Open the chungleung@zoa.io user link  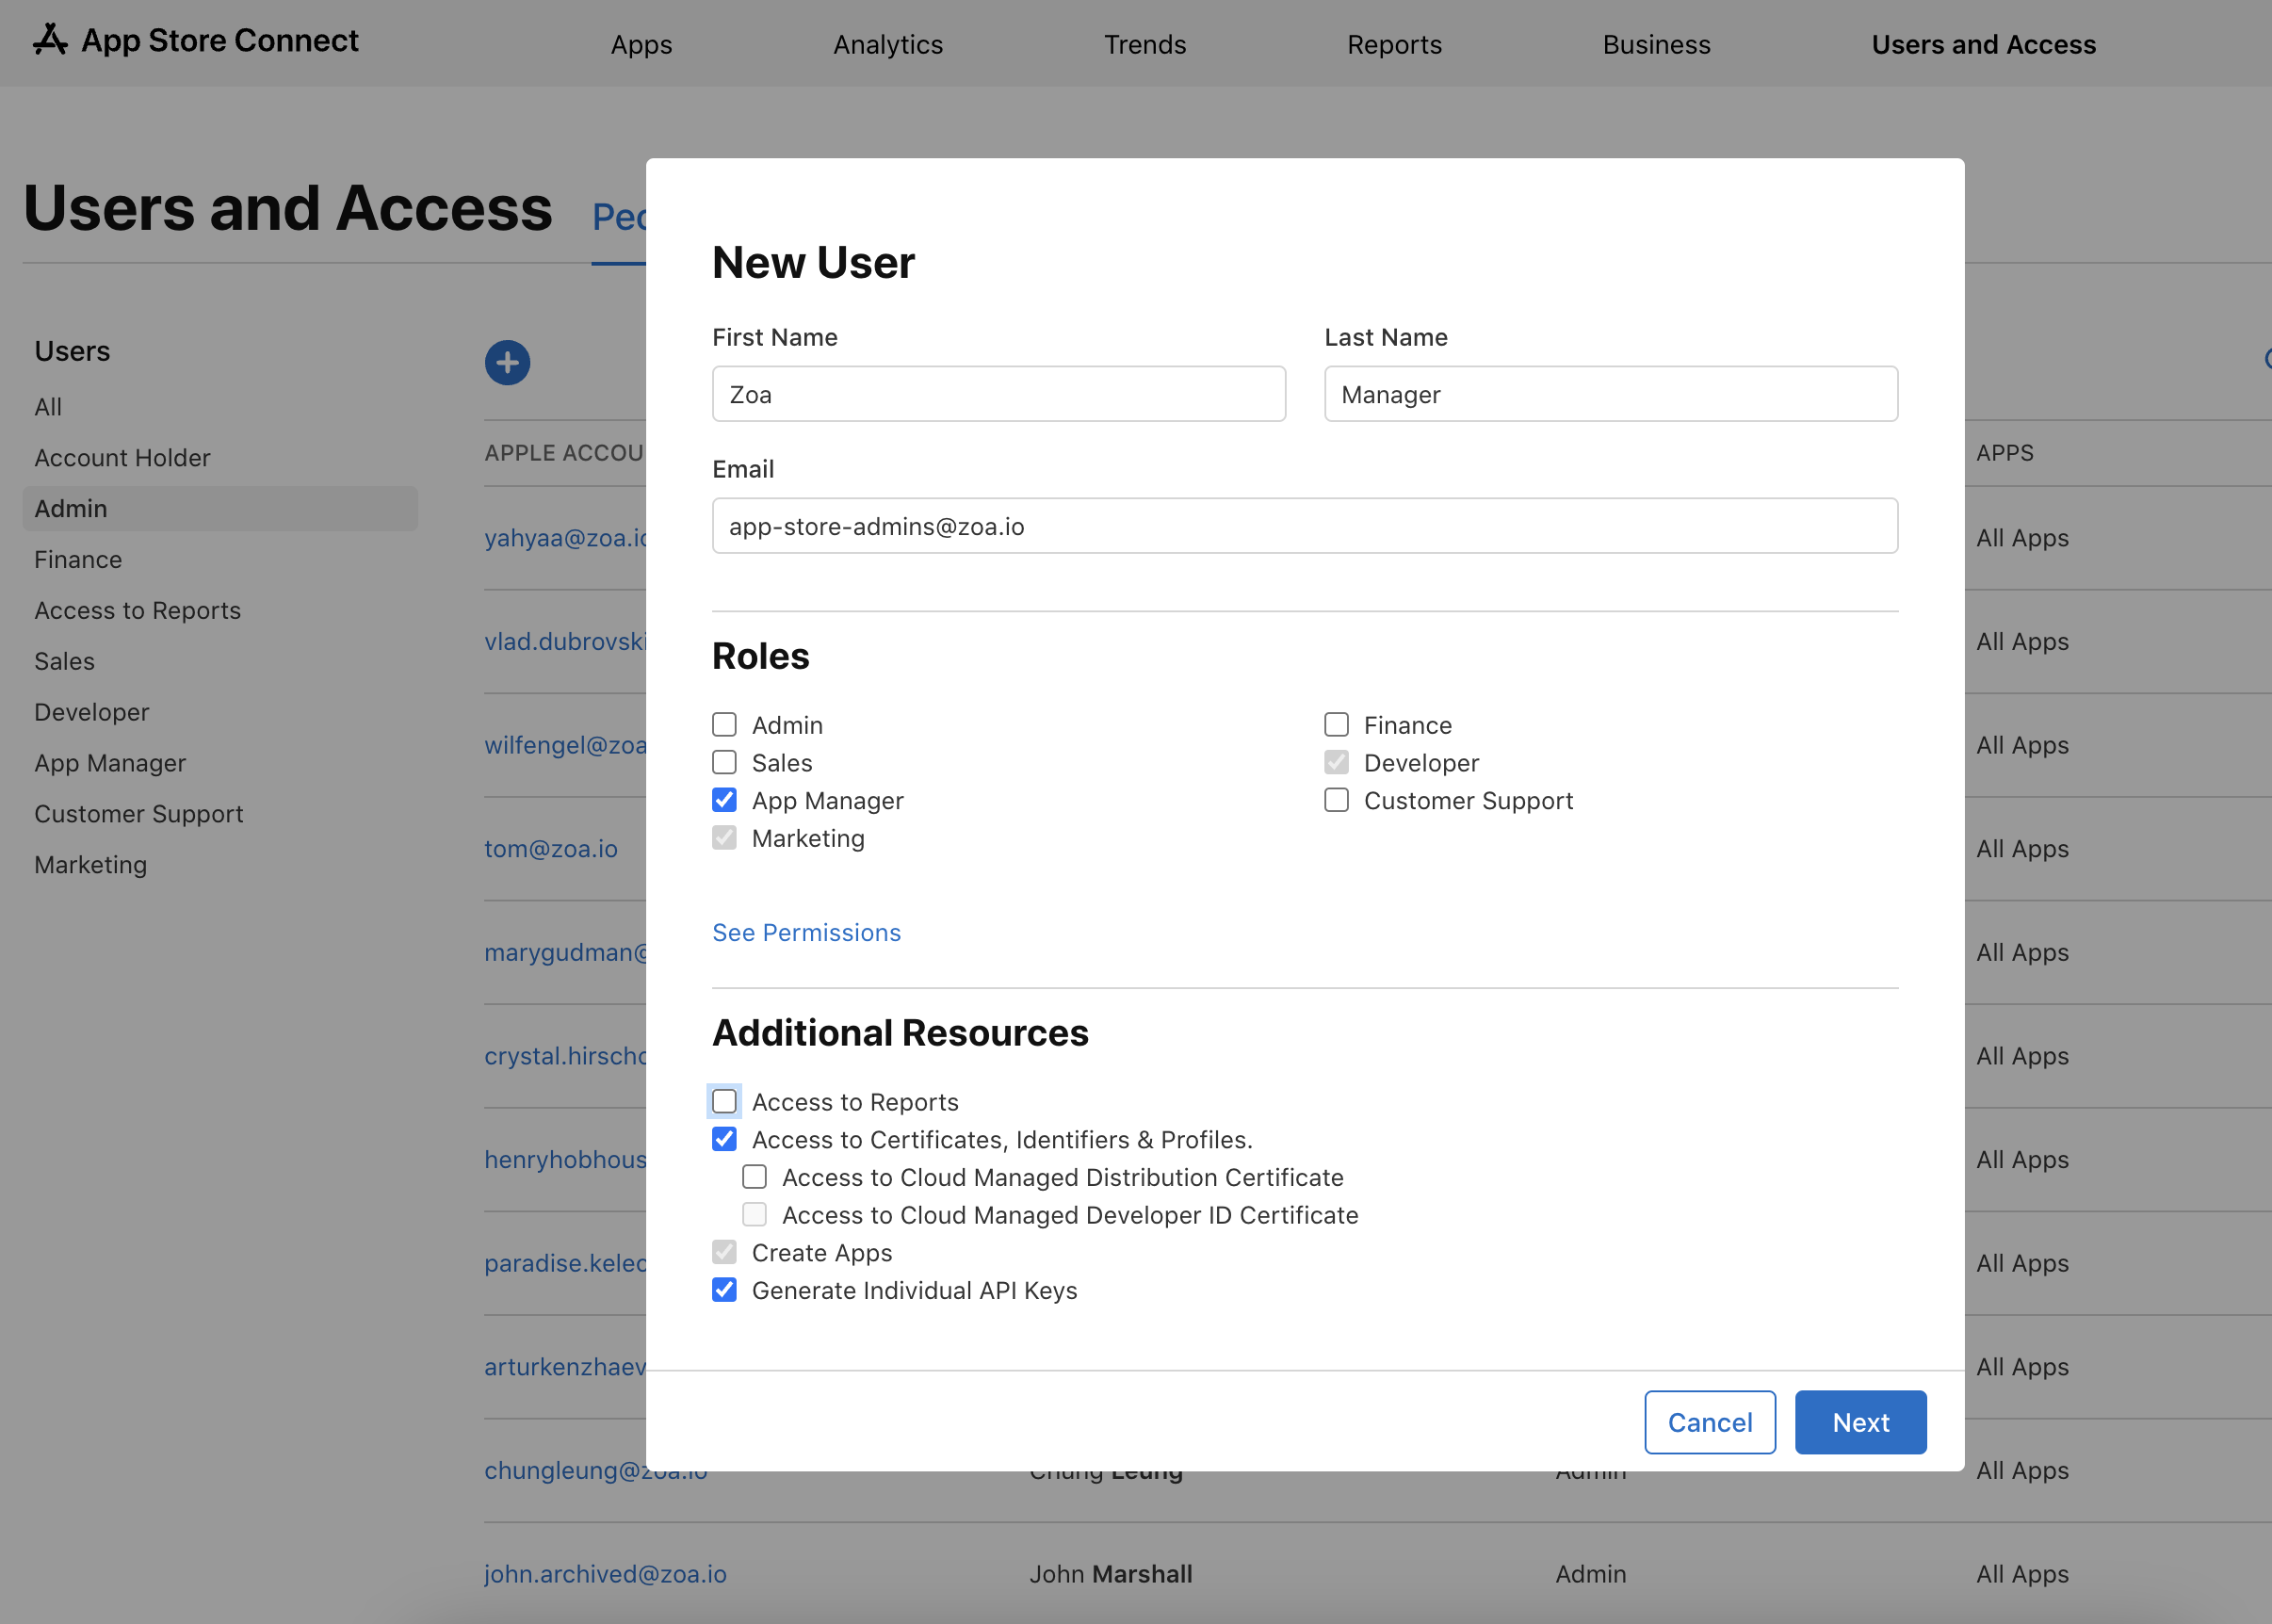point(596,1471)
